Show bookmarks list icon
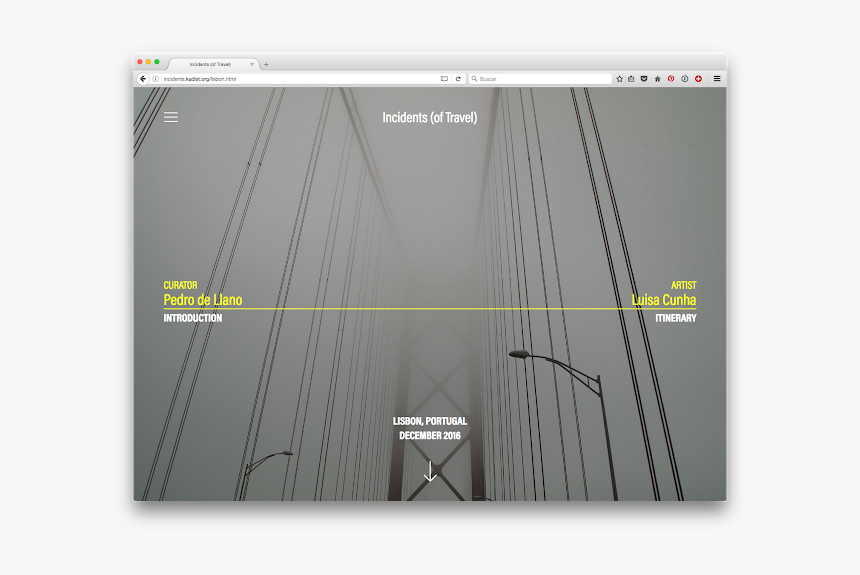Image resolution: width=860 pixels, height=575 pixels. coord(631,79)
